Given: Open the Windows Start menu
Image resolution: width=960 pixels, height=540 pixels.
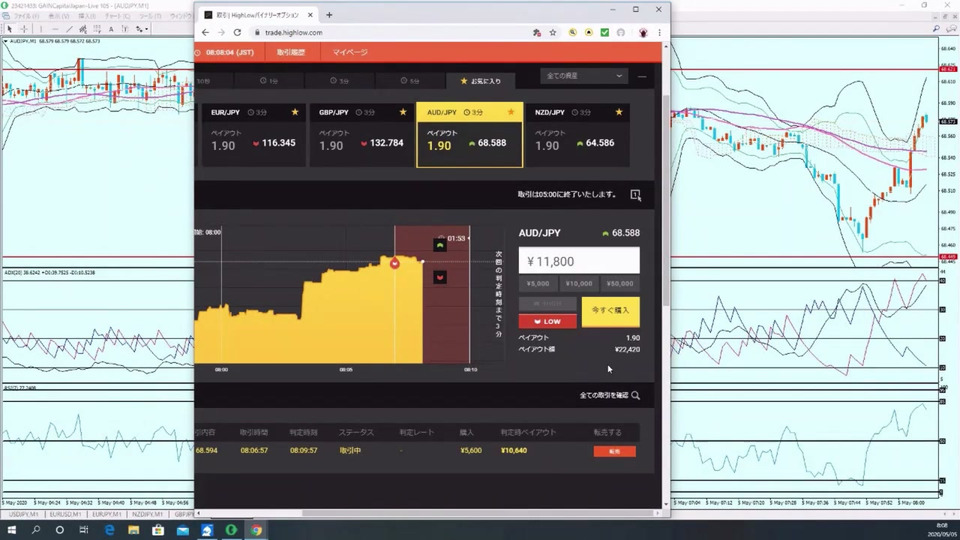Looking at the screenshot, I should 11,530.
